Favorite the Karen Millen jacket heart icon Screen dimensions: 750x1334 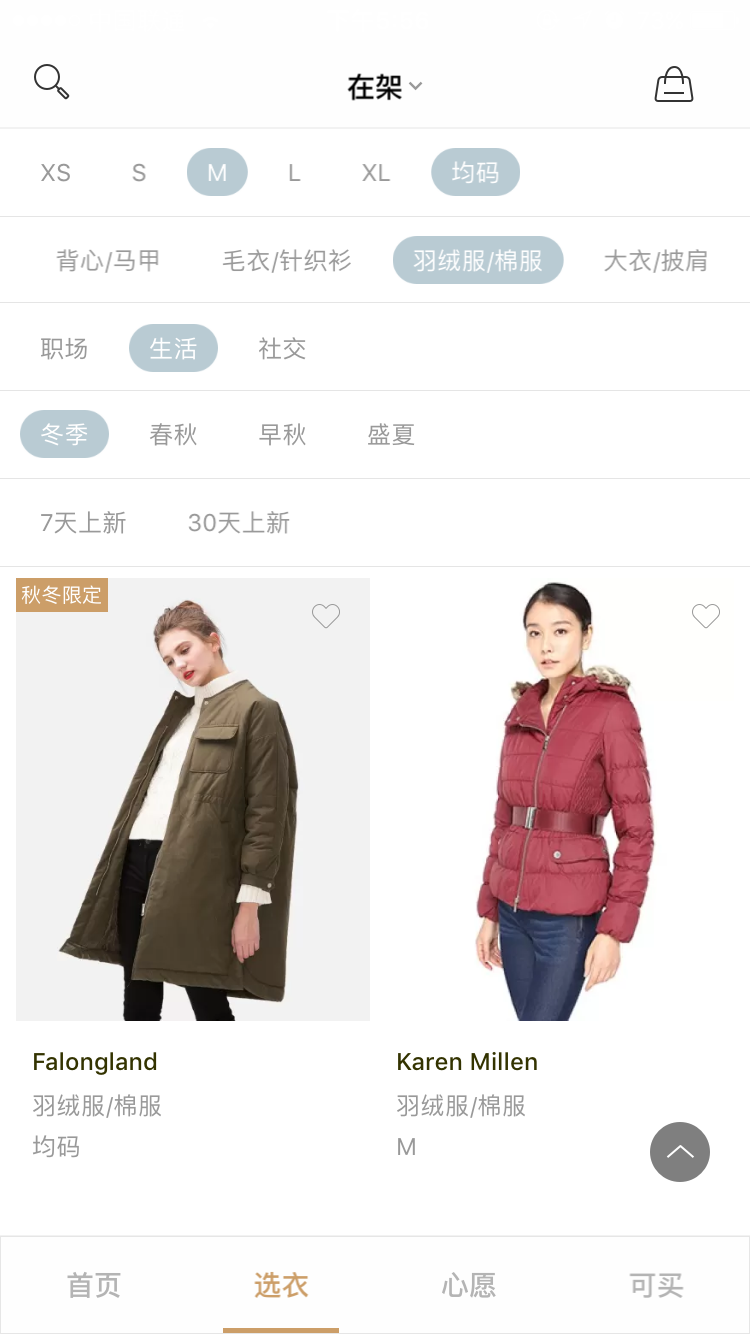point(706,616)
